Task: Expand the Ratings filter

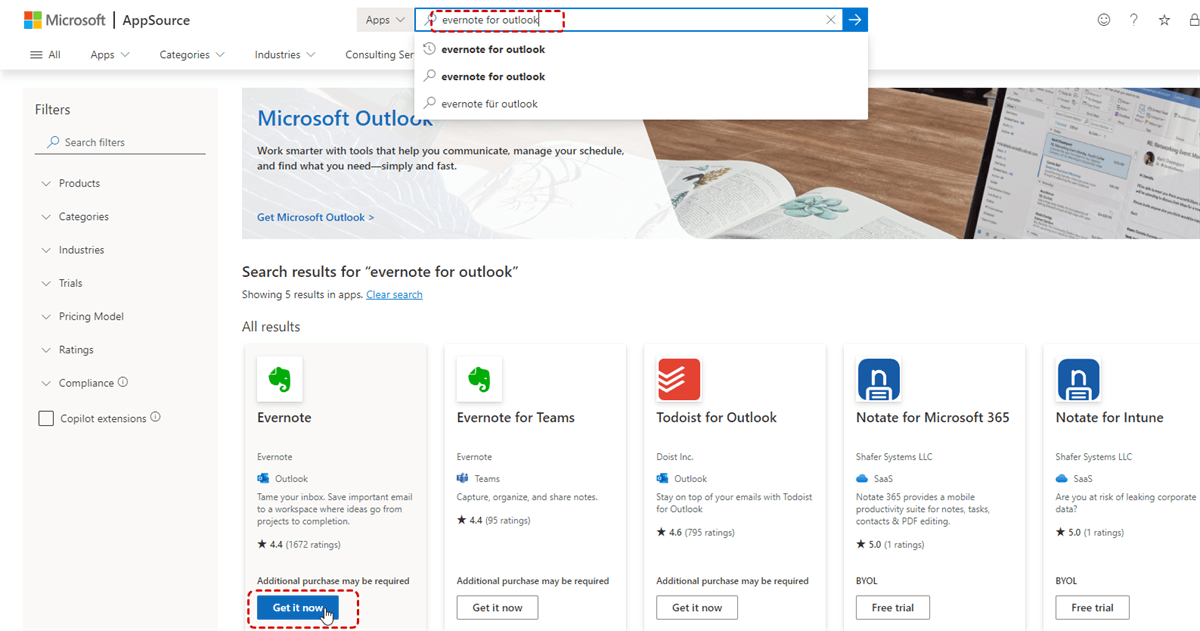Action: pos(67,350)
